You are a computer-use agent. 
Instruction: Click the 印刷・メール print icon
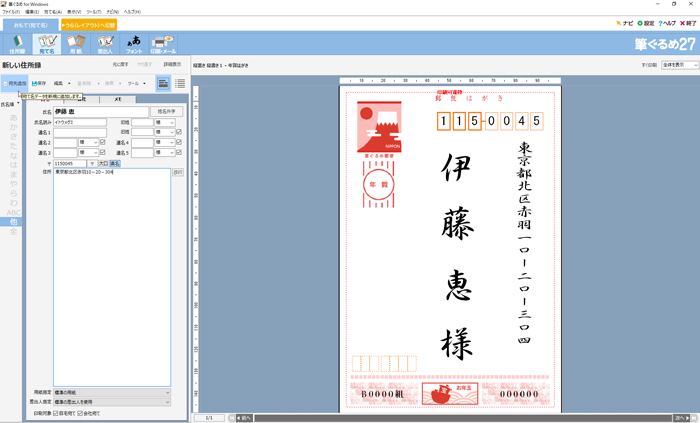coord(163,43)
